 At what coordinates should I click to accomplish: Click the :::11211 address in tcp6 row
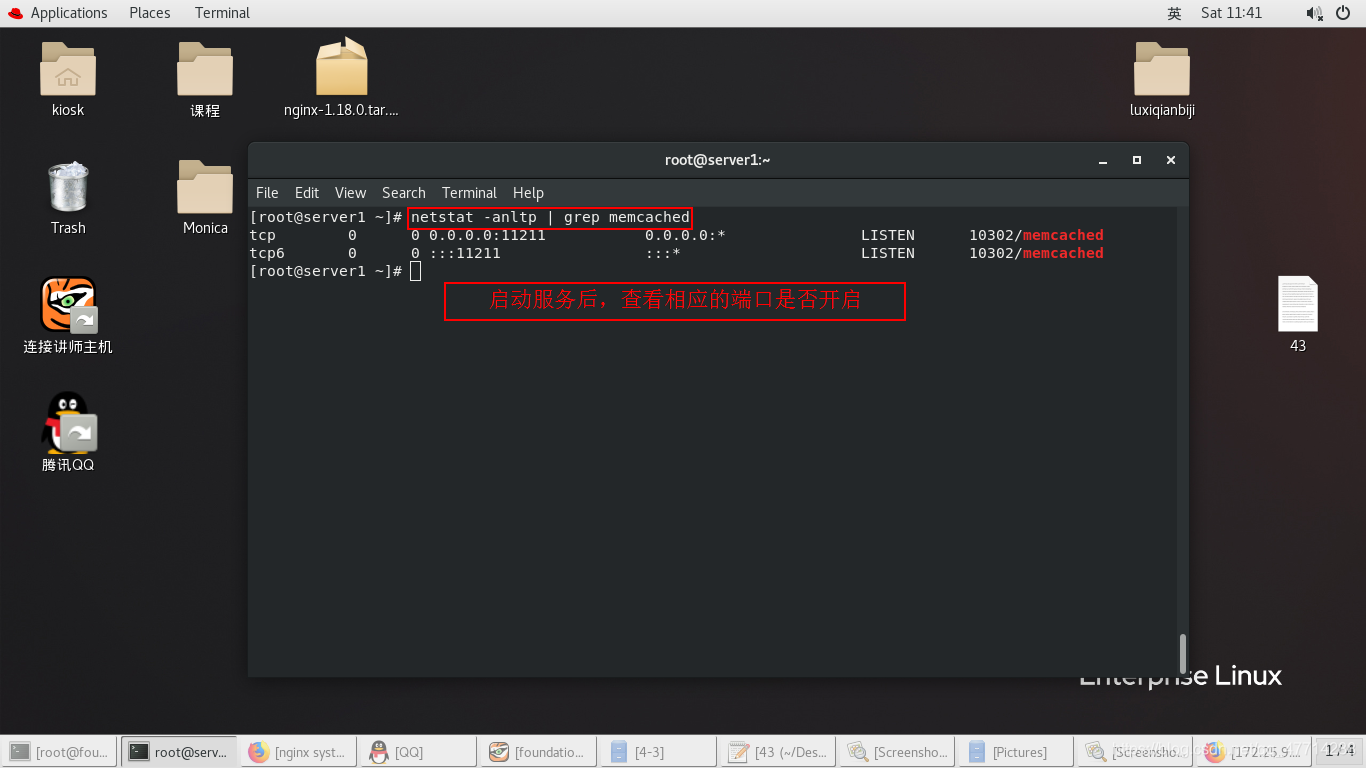465,253
